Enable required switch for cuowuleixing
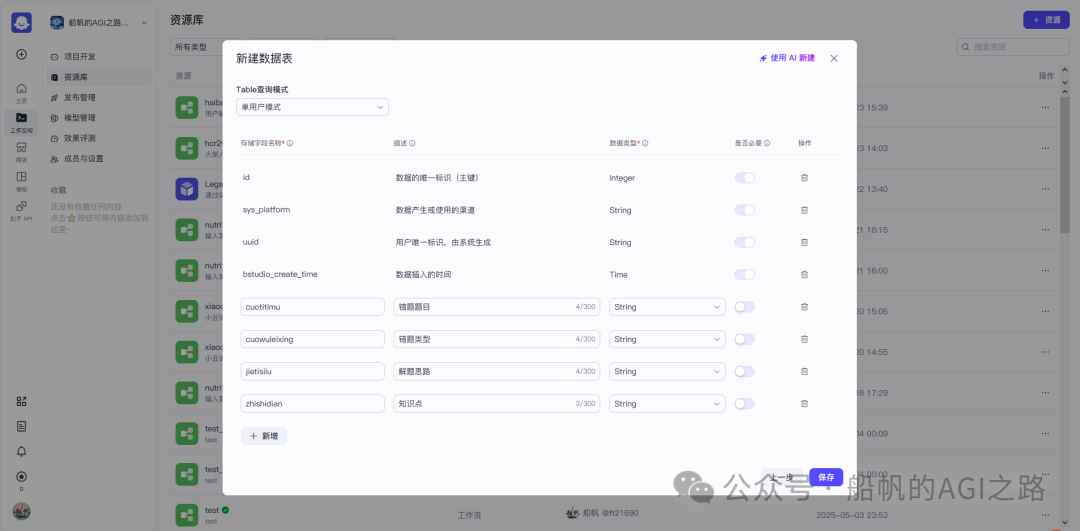Viewport: 1080px width, 531px height. coord(745,339)
